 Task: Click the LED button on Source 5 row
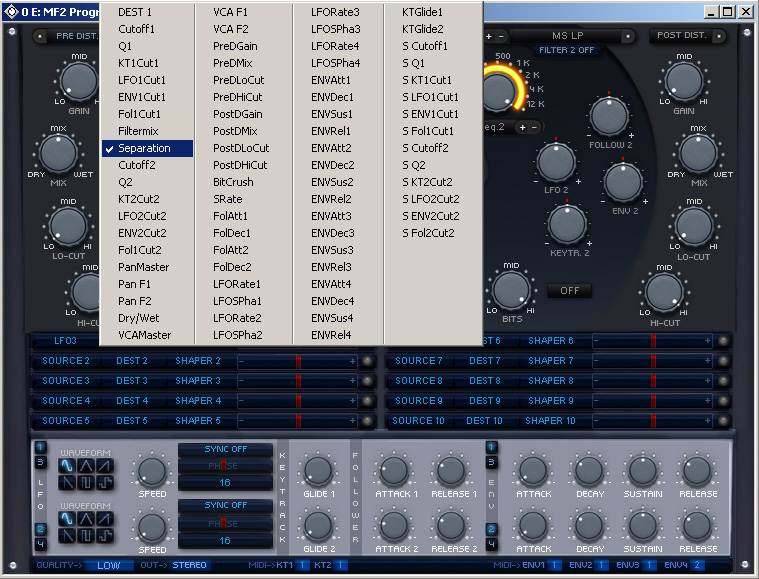(367, 421)
